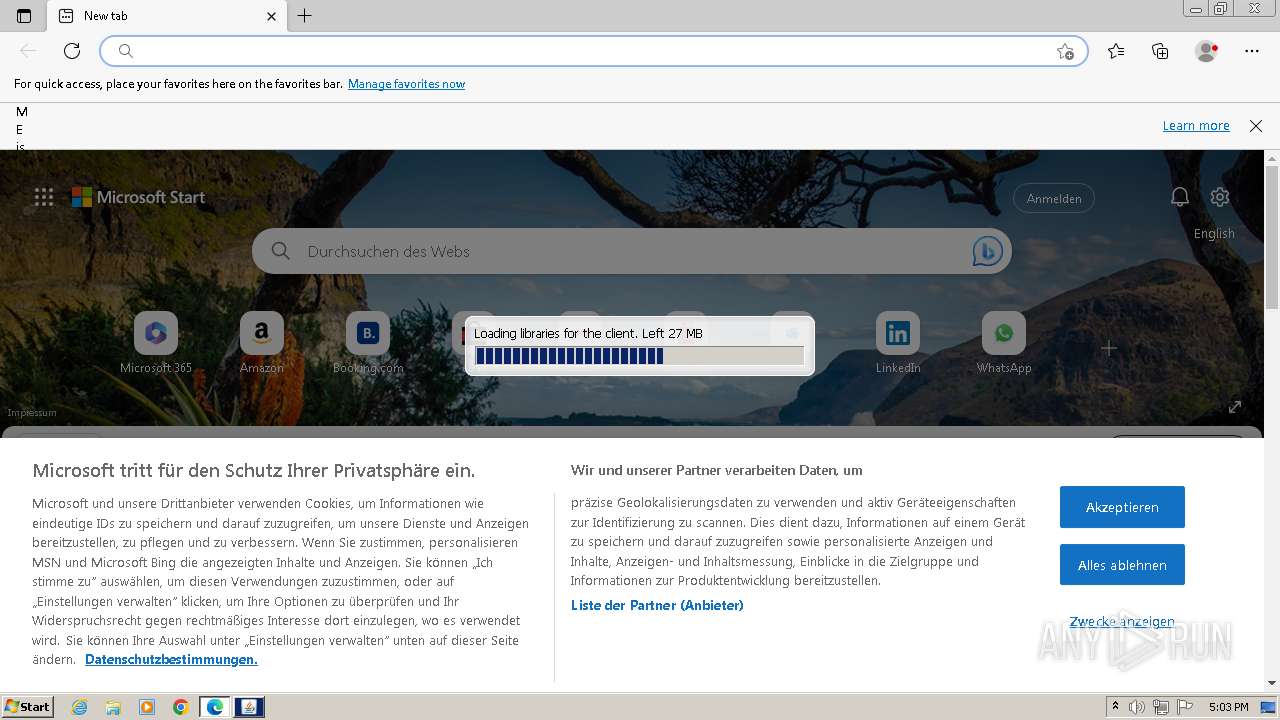Open LinkedIn quick link

point(898,343)
